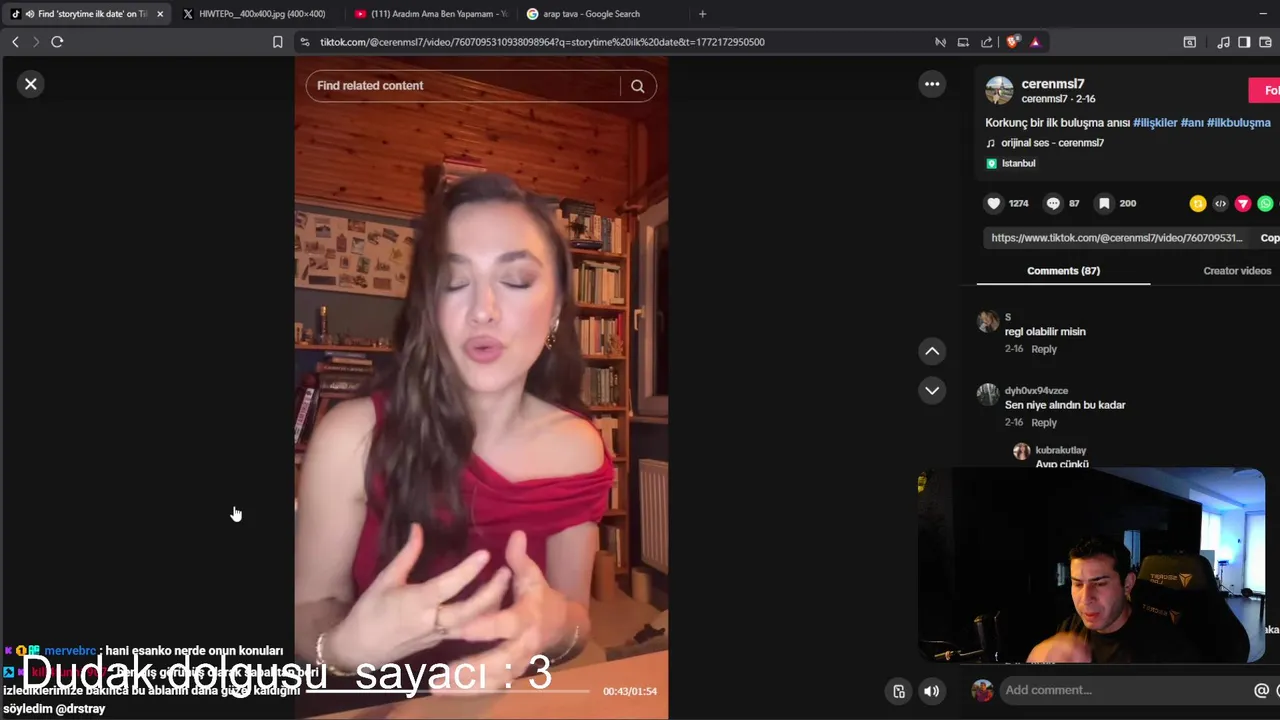1280x720 pixels.
Task: Open kubrakutlay commenter avatar
Action: coord(1021,451)
